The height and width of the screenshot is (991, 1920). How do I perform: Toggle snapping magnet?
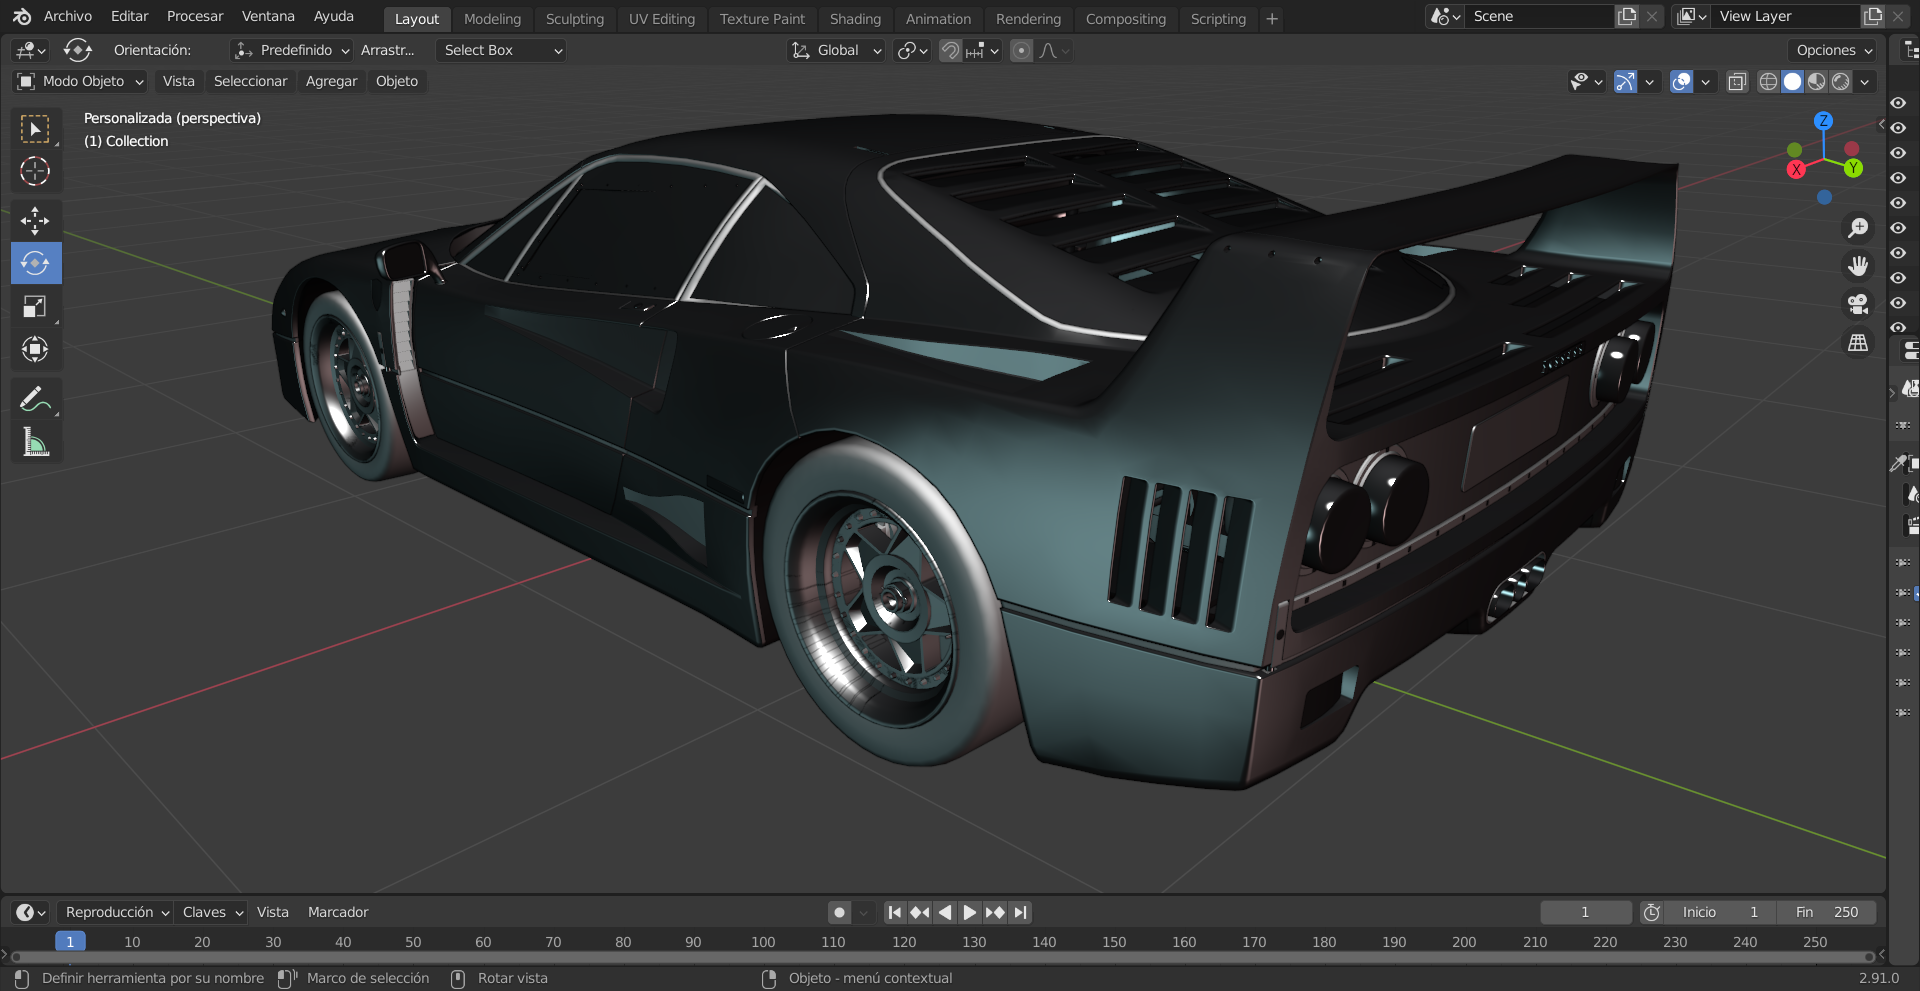pos(950,50)
